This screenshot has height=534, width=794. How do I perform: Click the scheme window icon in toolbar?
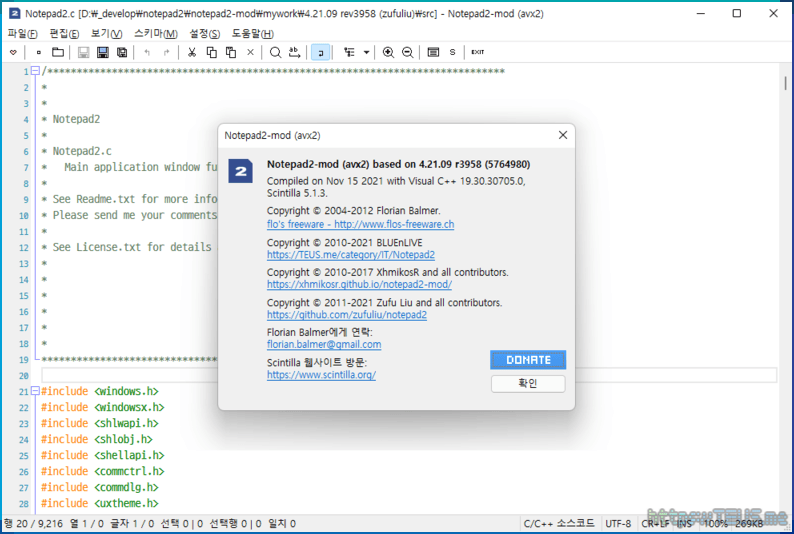[x=433, y=52]
